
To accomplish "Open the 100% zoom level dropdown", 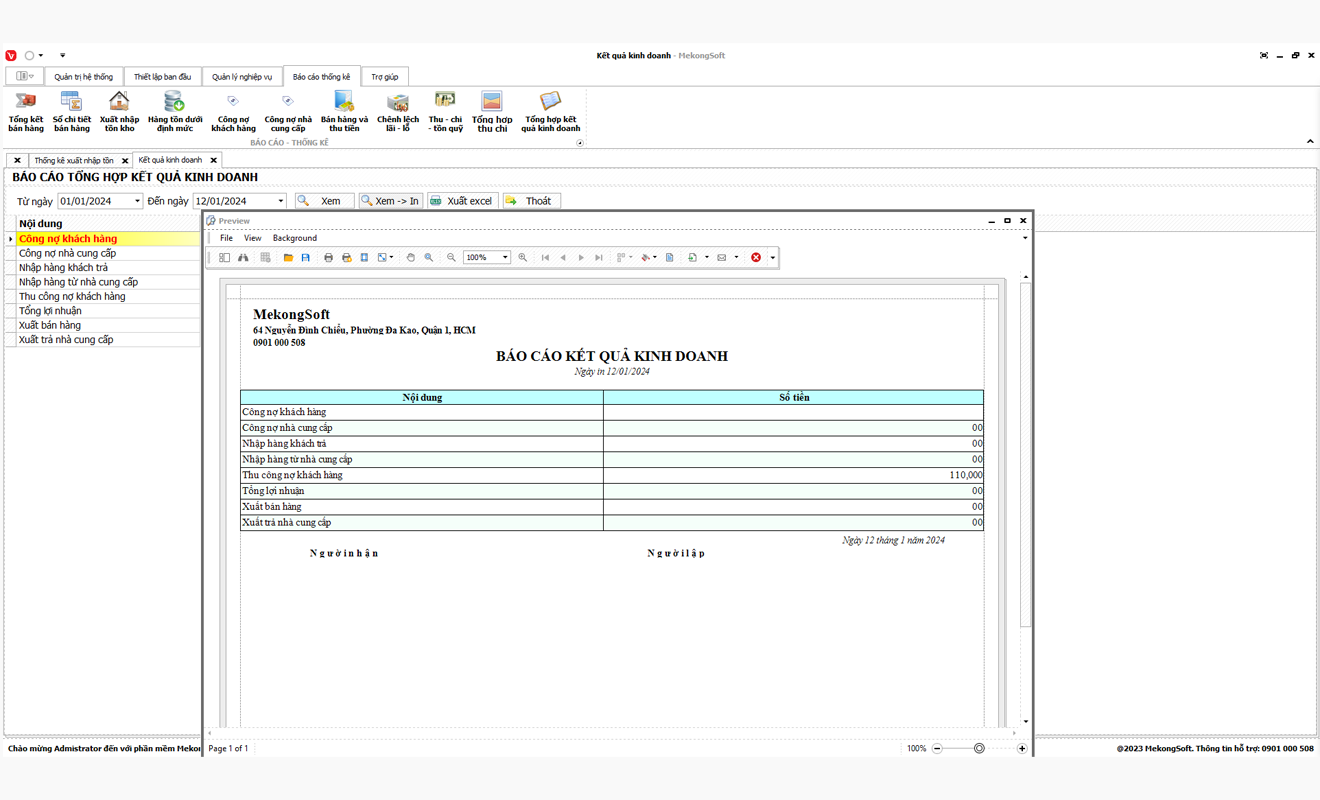I will [x=505, y=258].
